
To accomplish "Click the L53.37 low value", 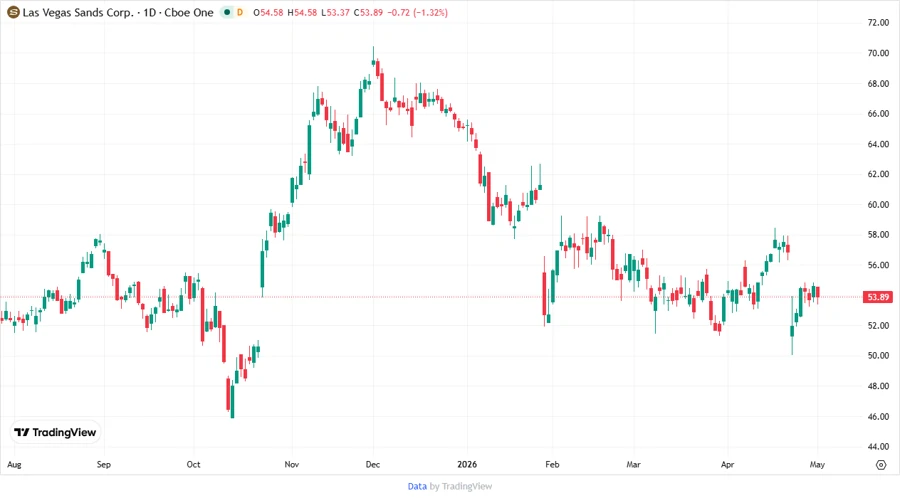I will 335,13.
